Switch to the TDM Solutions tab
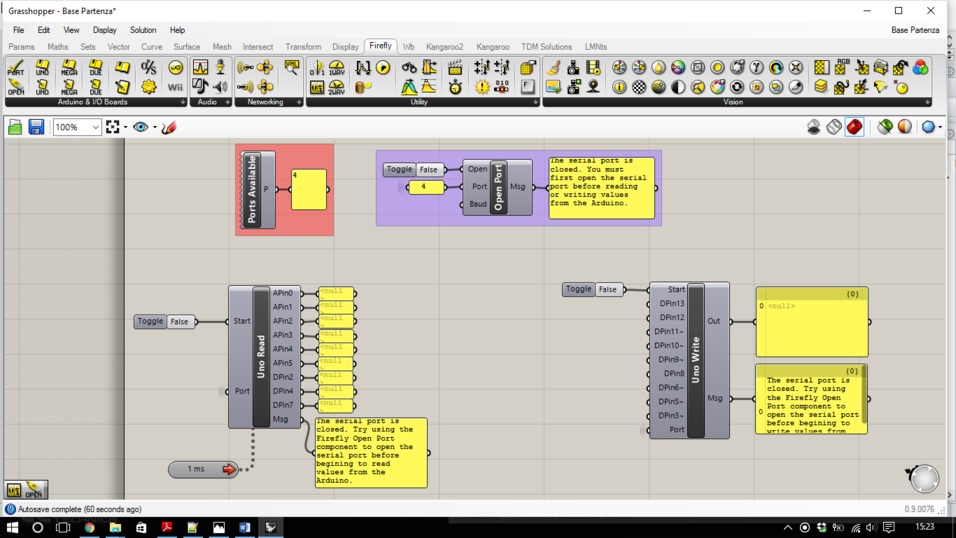The image size is (956, 538). (546, 46)
